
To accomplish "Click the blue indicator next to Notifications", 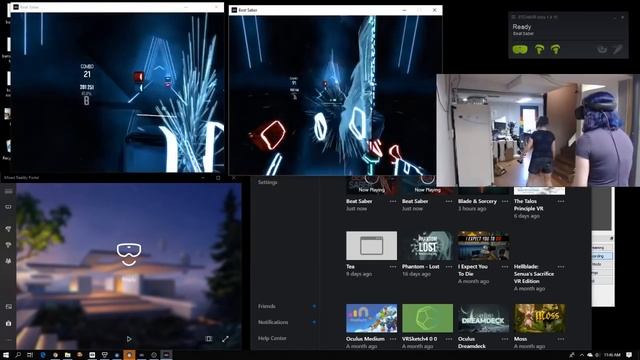I will point(314,322).
